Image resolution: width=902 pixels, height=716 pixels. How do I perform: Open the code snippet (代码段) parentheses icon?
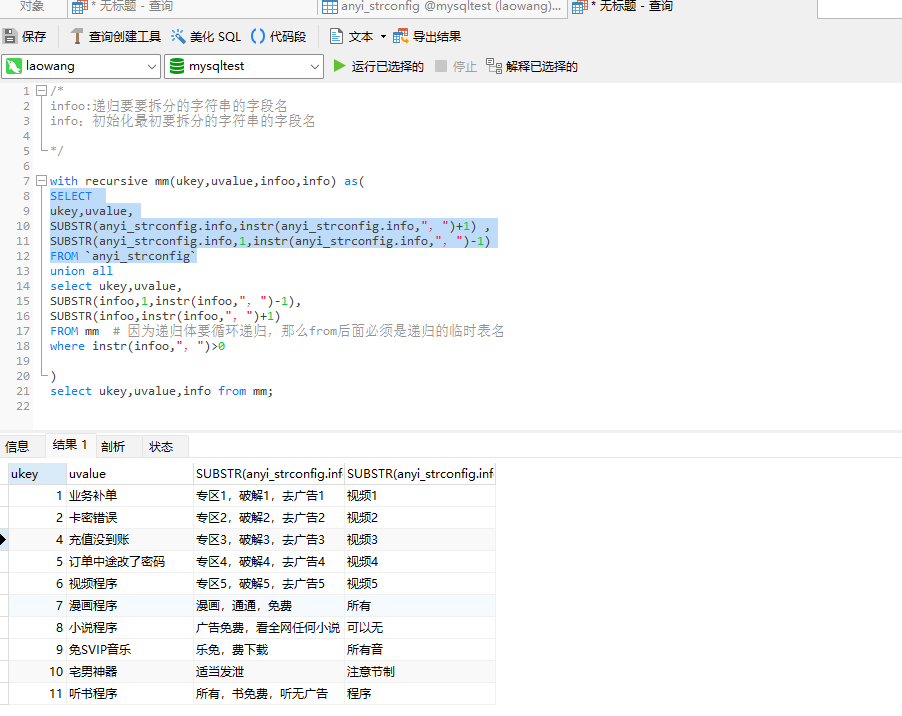click(258, 37)
